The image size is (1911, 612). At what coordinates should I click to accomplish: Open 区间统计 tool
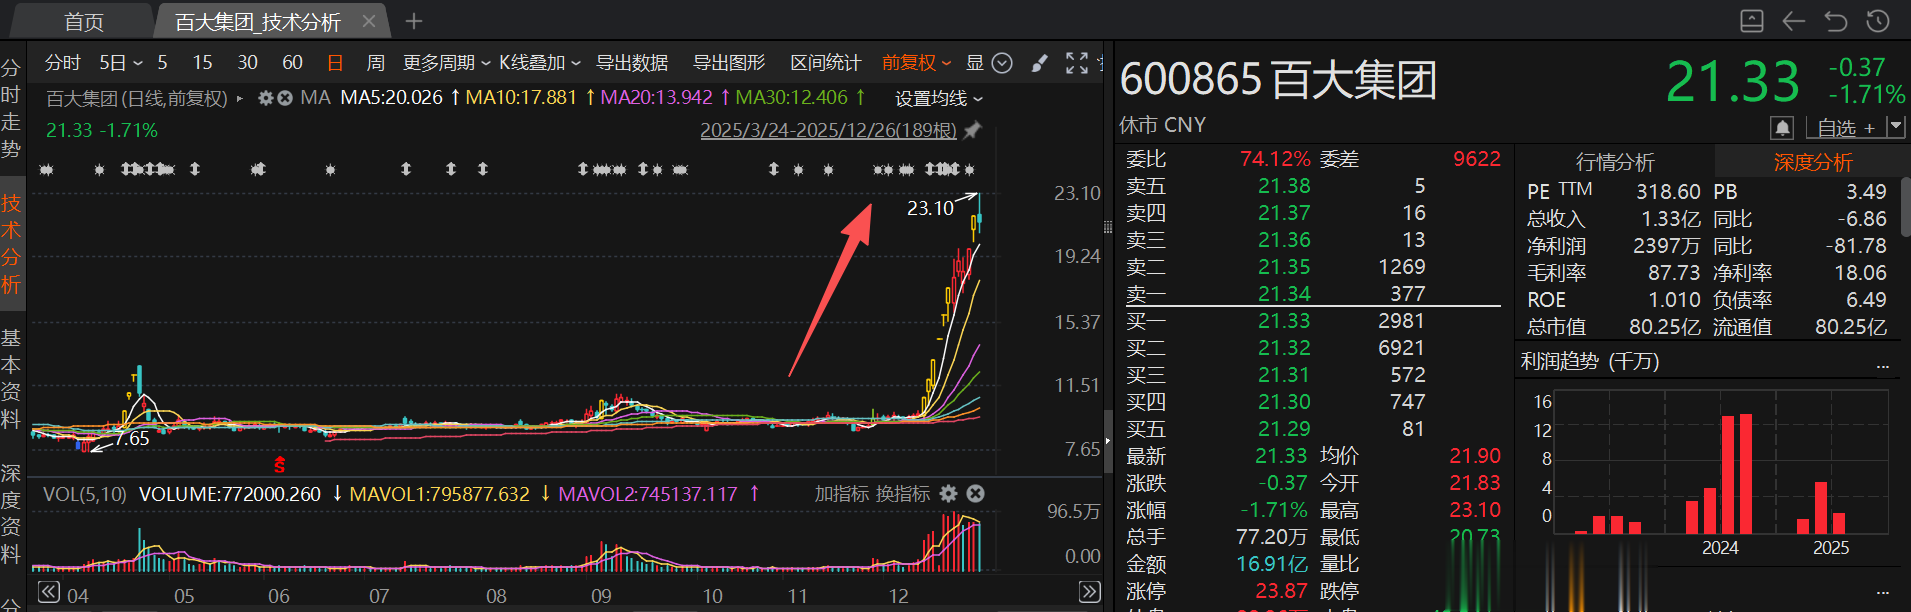click(x=825, y=63)
